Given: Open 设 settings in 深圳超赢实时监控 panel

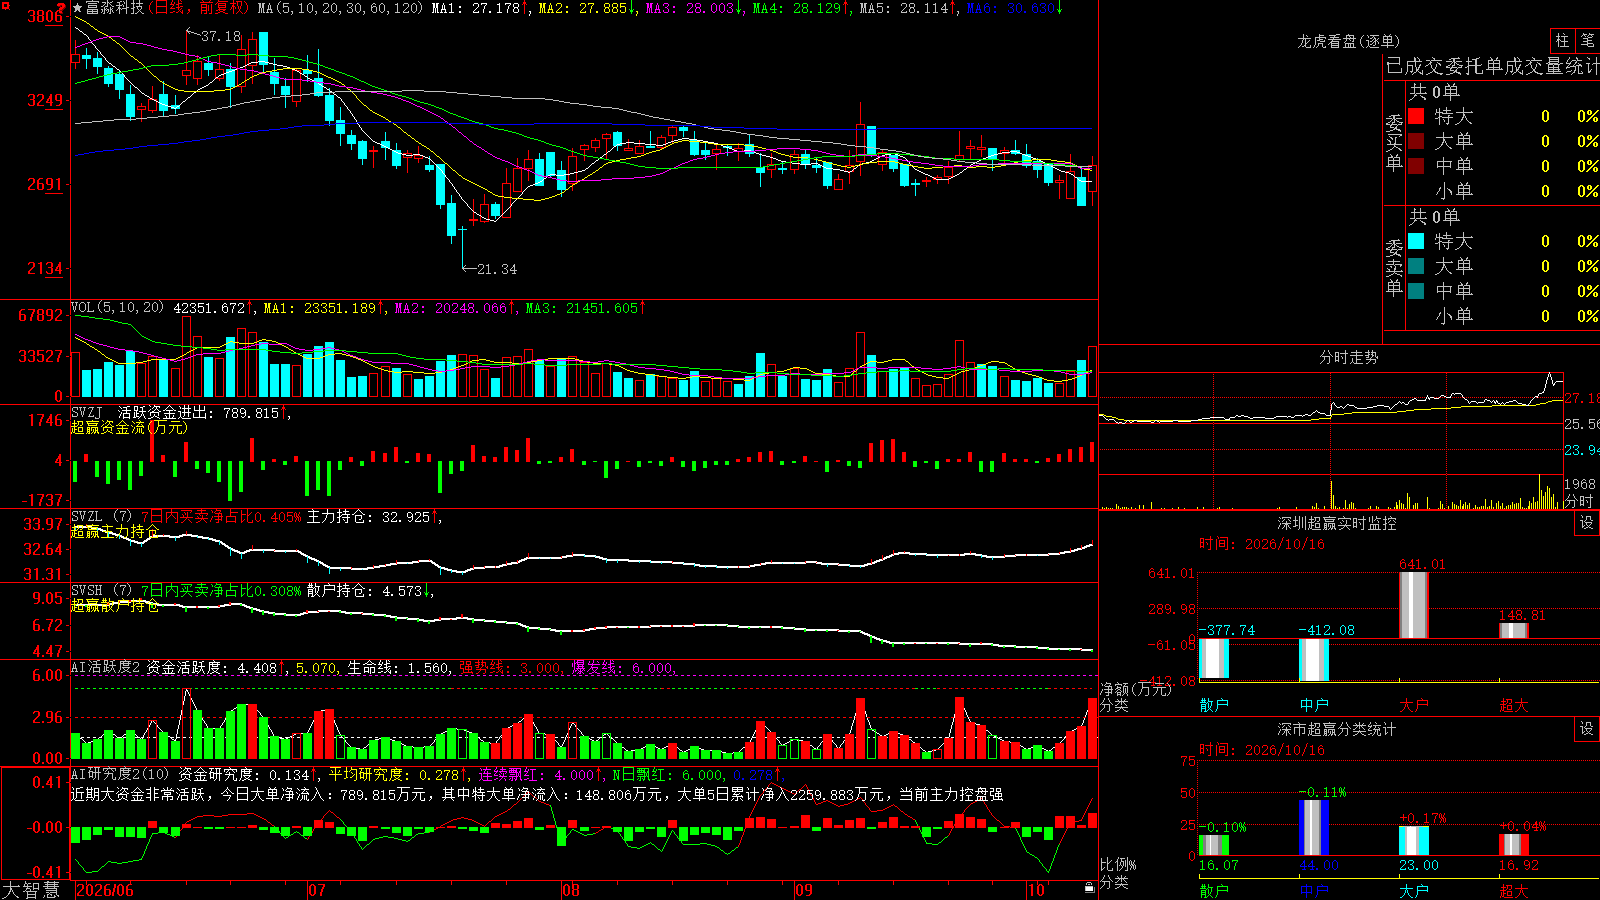Looking at the screenshot, I should [x=1587, y=523].
